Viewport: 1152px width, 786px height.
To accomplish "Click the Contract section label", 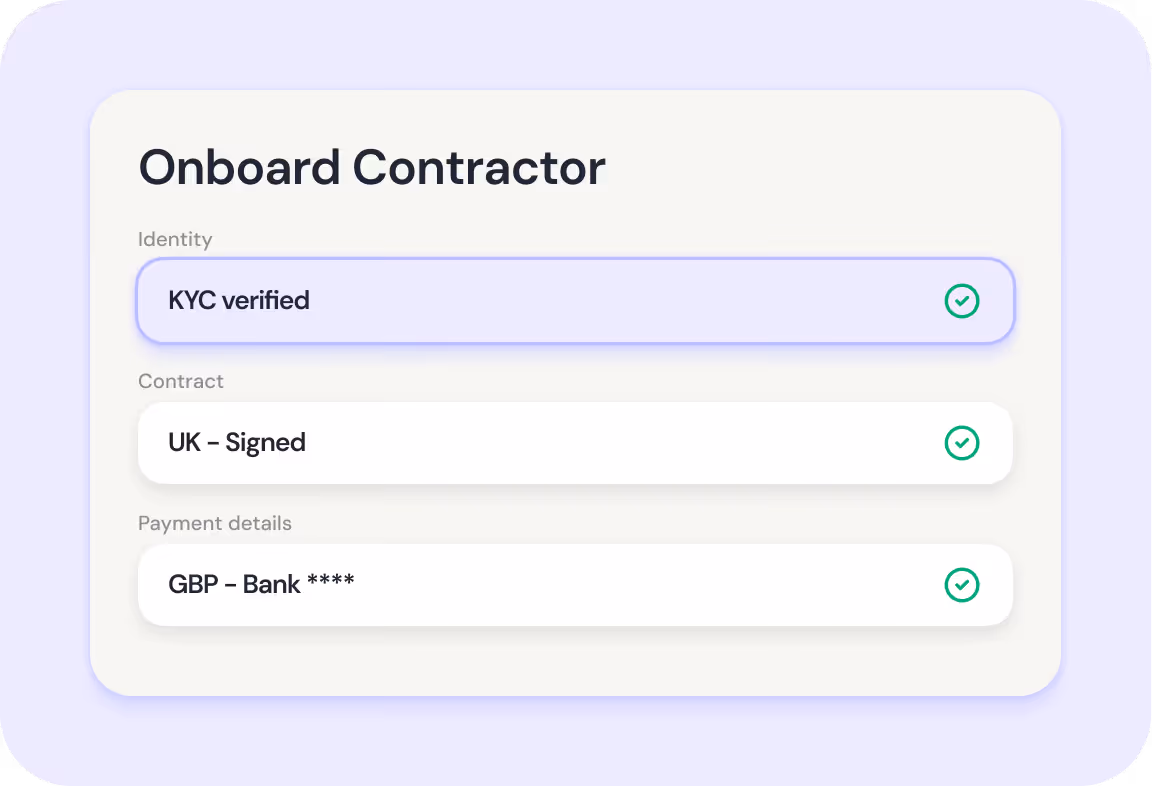I will (x=181, y=381).
